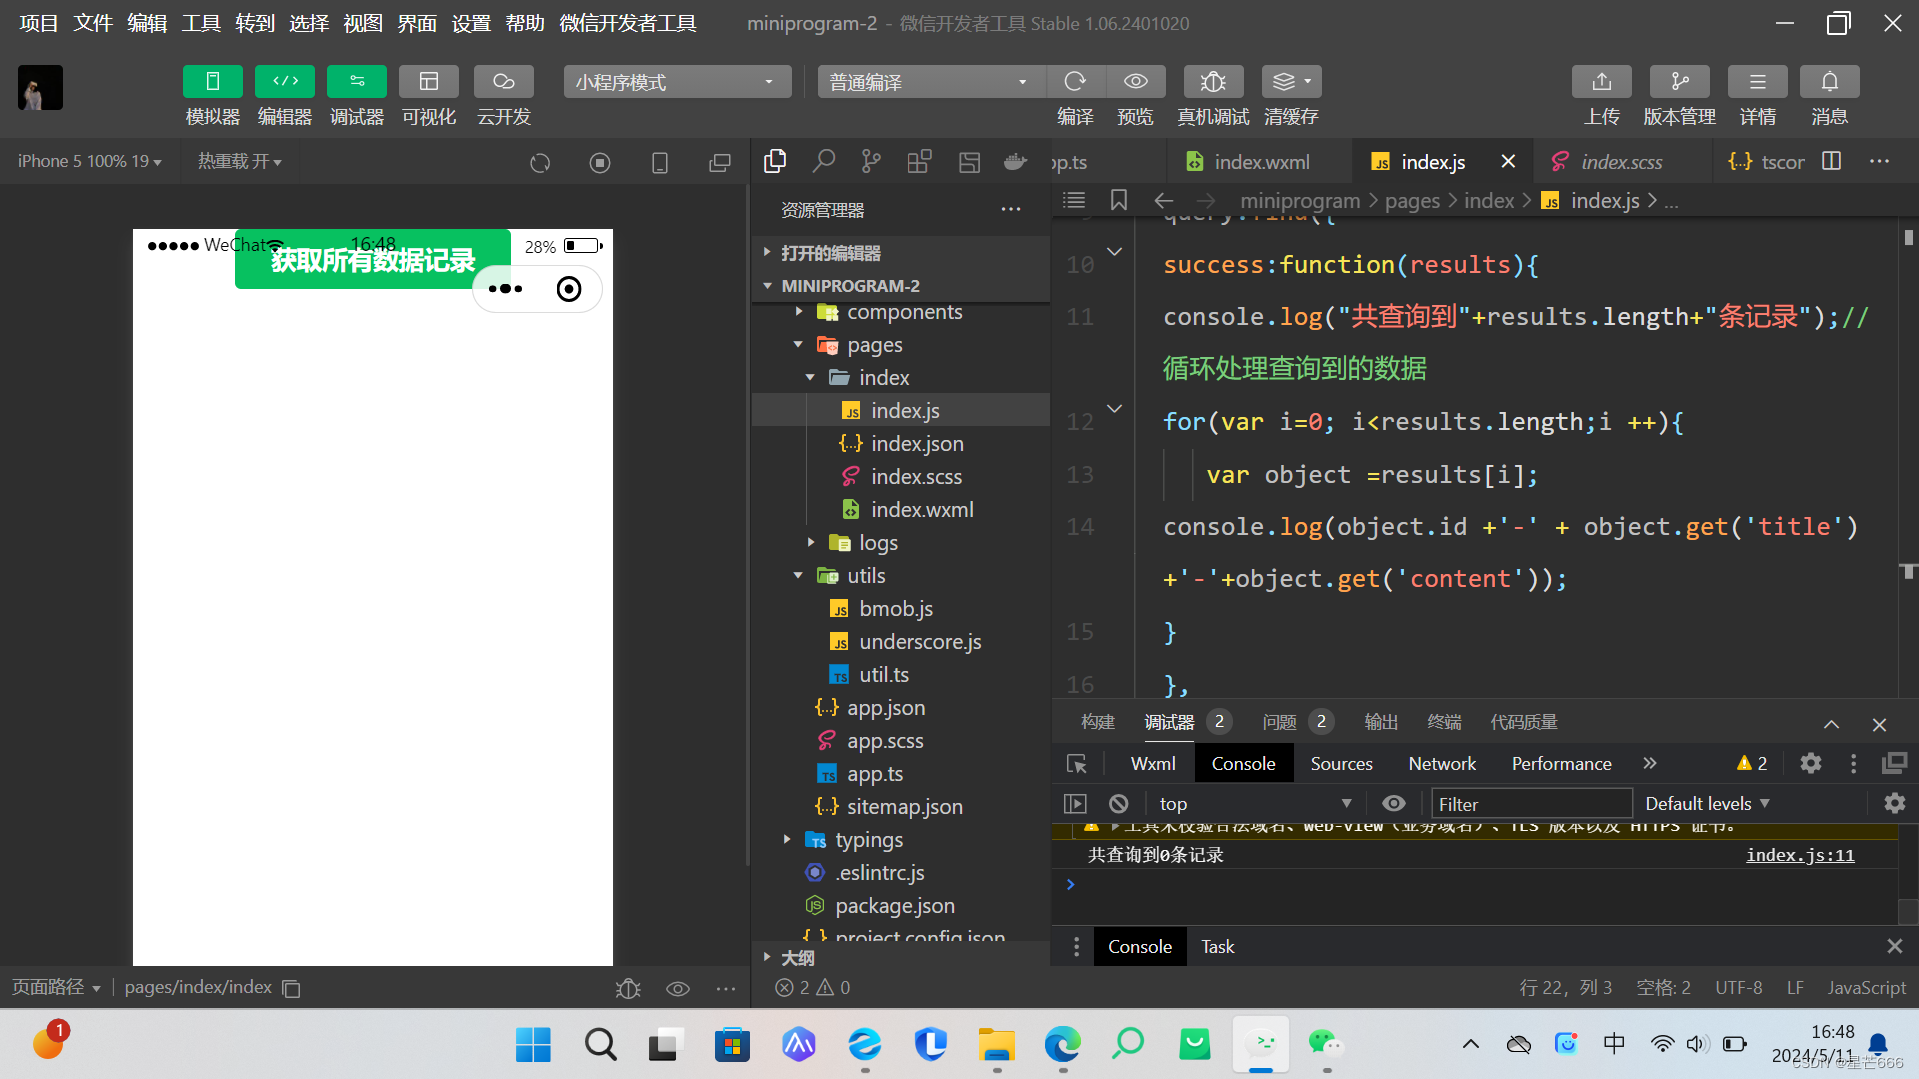Image resolution: width=1919 pixels, height=1079 pixels.
Task: Open source control icon above file tree
Action: (869, 161)
